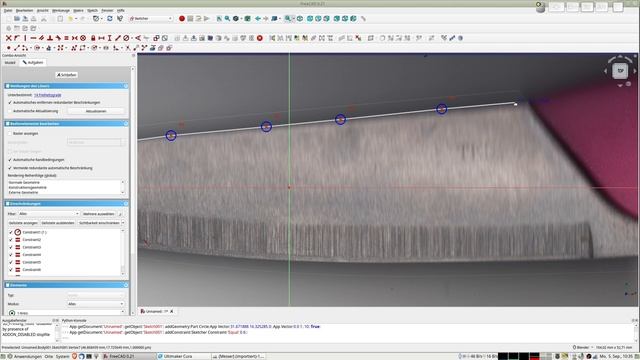Viewport: 640px width, 360px height.
Task: Click the fit all view icon
Action: (x=219, y=18)
